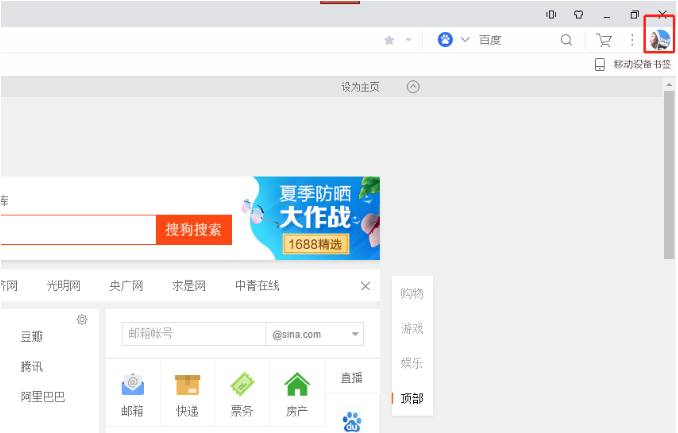Image resolution: width=678 pixels, height=433 pixels.
Task: Expand the bookmark star dropdown arrow
Action: pos(408,40)
